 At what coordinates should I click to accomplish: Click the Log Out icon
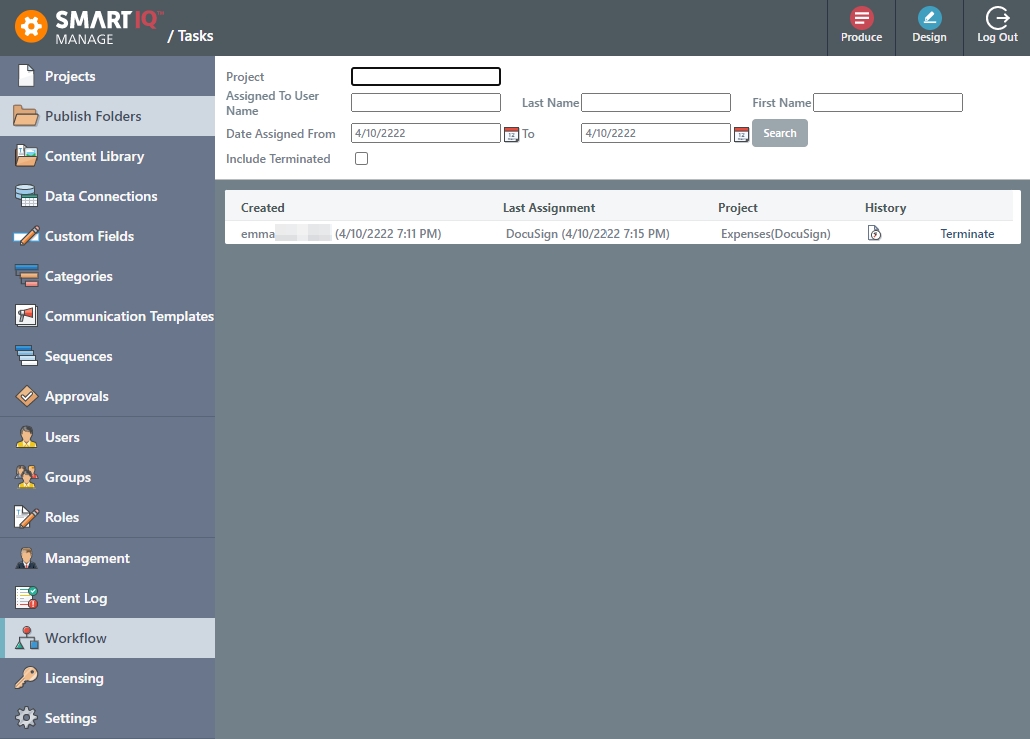997,18
